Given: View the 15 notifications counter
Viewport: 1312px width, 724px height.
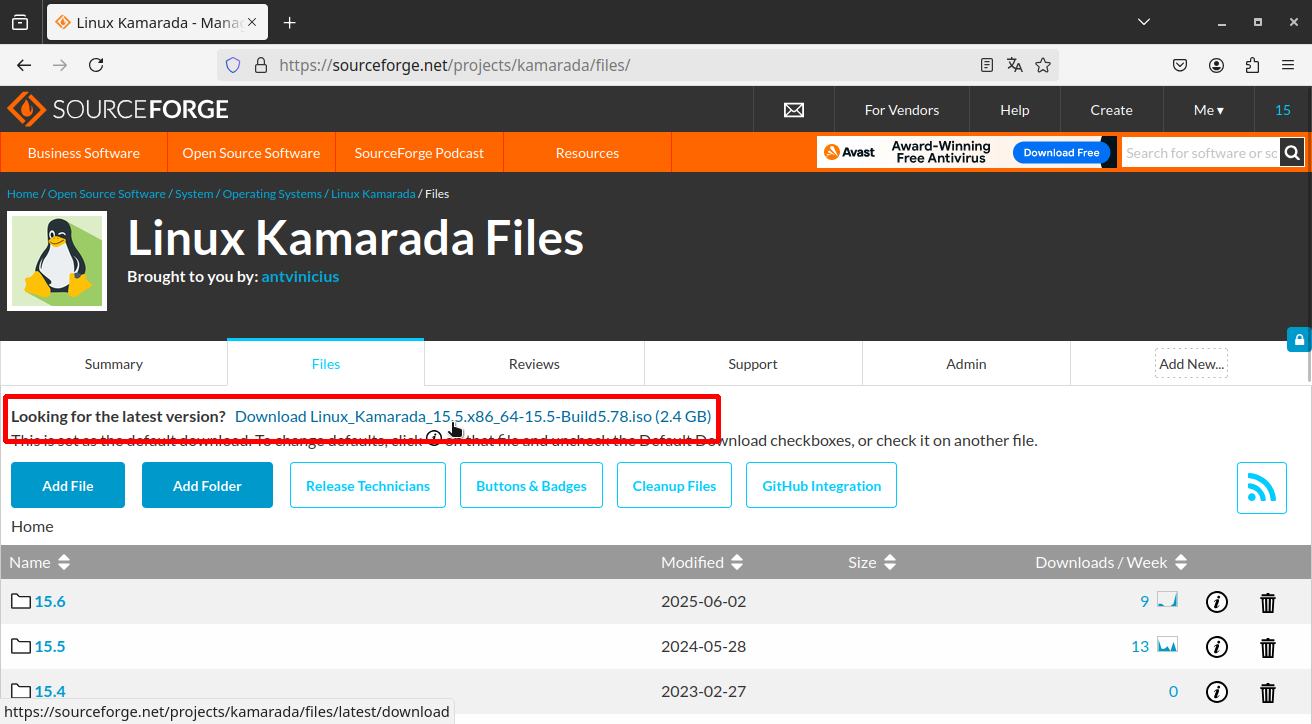Looking at the screenshot, I should [1283, 110].
